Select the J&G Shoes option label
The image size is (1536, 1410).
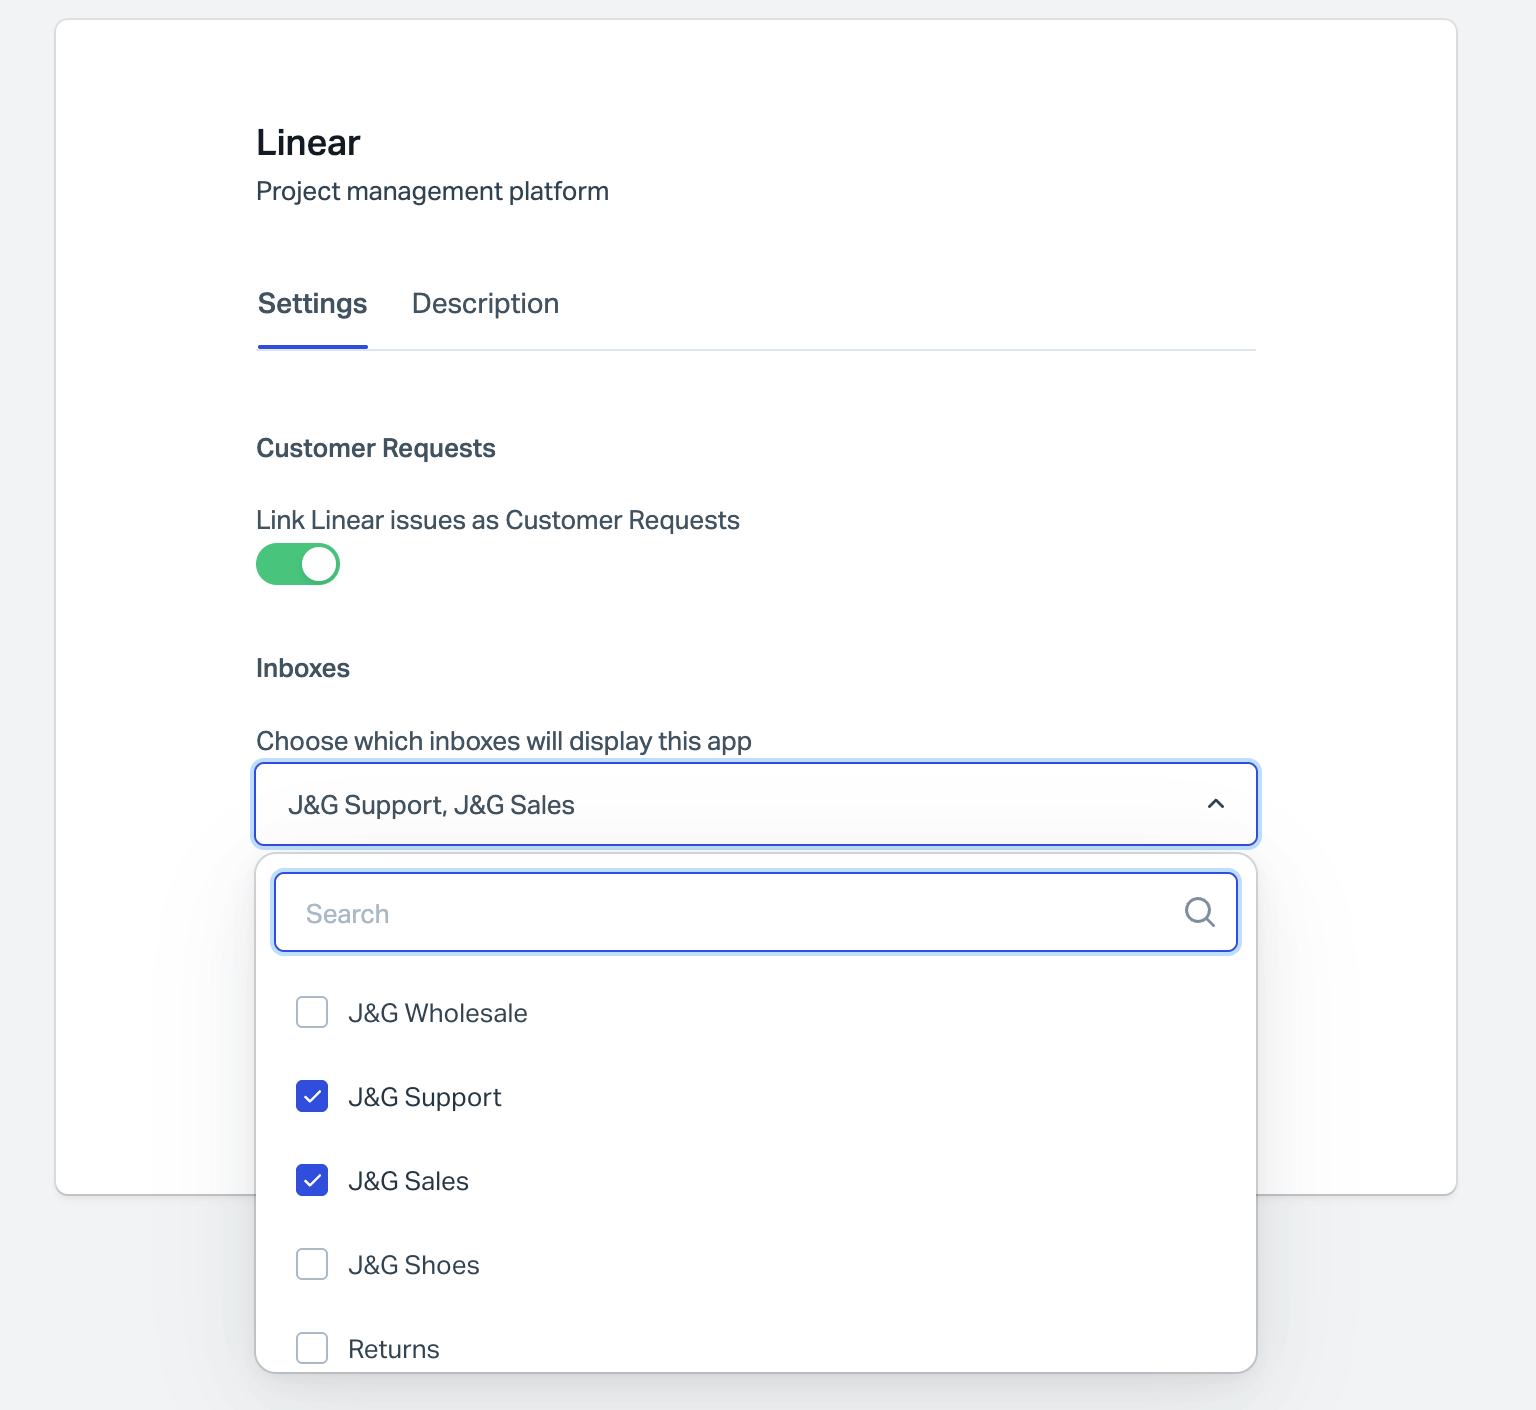pyautogui.click(x=413, y=1265)
